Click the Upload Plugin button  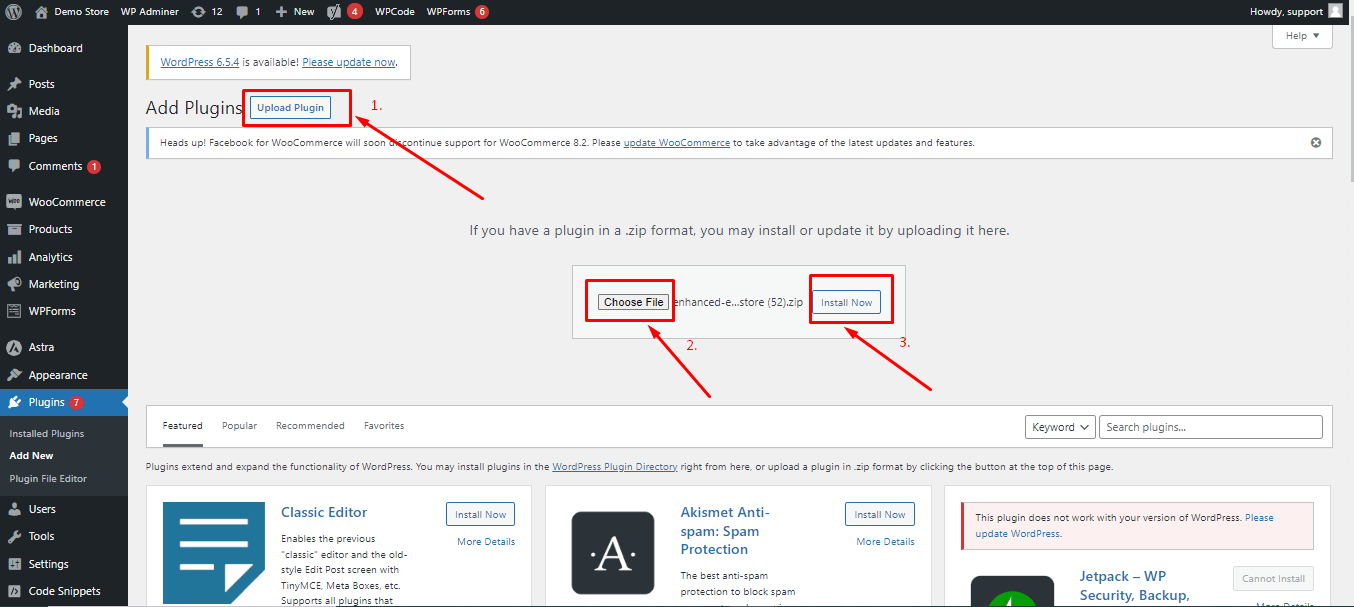(x=291, y=108)
